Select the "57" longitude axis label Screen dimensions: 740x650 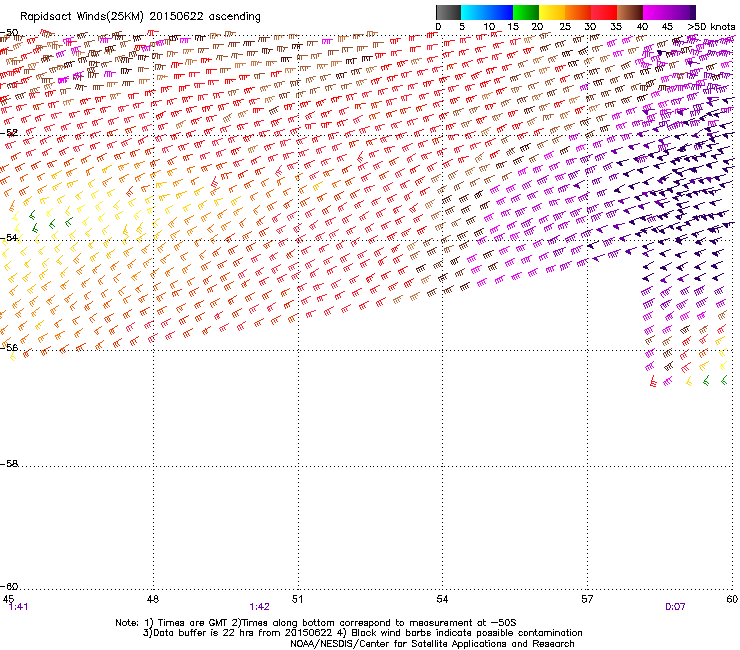tap(587, 599)
